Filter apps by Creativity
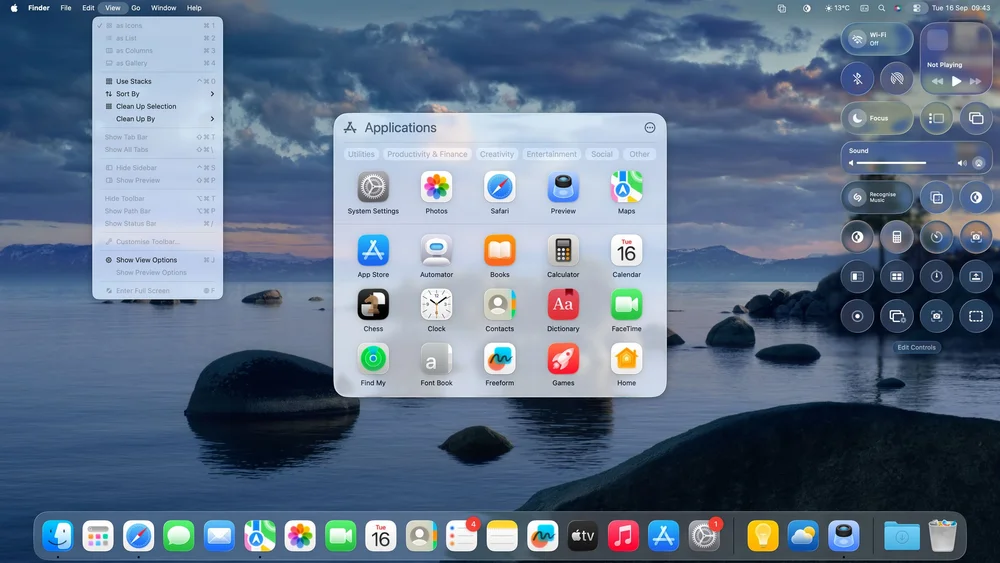Screen dimensions: 1000x563 pyautogui.click(x=497, y=154)
